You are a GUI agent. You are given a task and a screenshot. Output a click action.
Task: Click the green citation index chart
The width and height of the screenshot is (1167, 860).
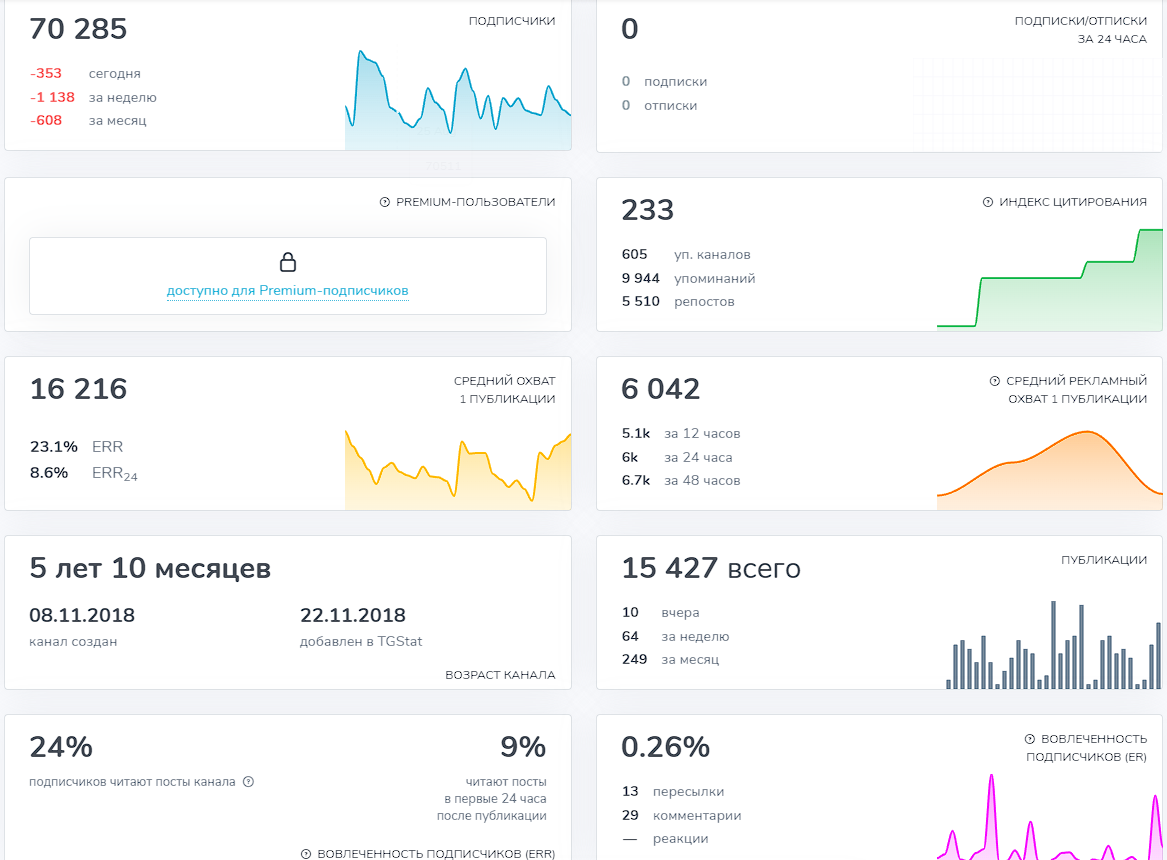click(1049, 279)
